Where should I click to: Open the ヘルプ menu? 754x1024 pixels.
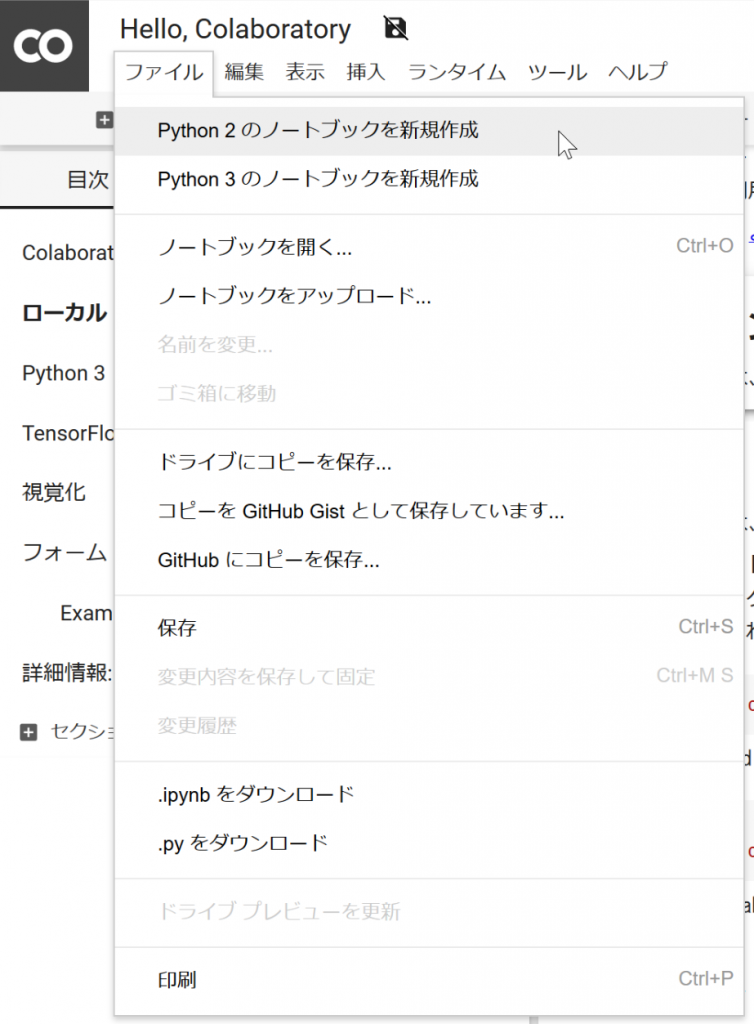(637, 72)
